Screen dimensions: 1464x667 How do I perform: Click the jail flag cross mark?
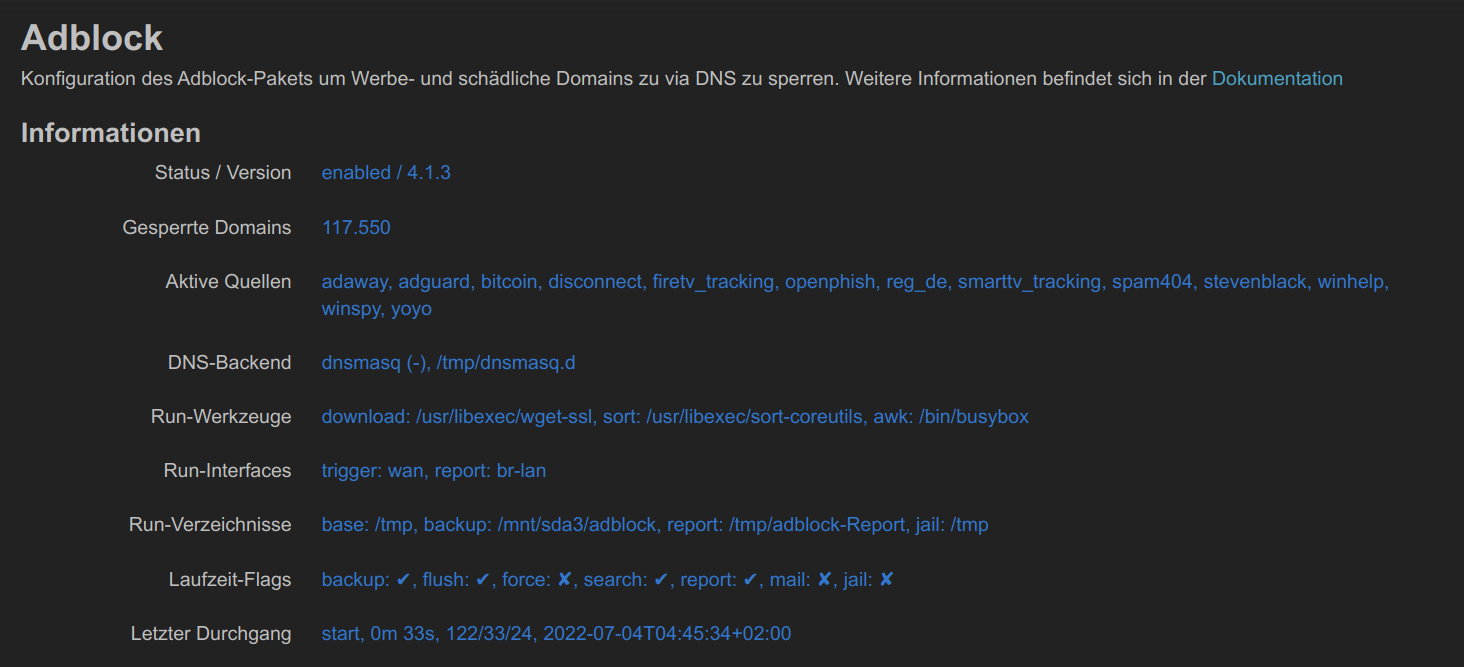coord(886,579)
